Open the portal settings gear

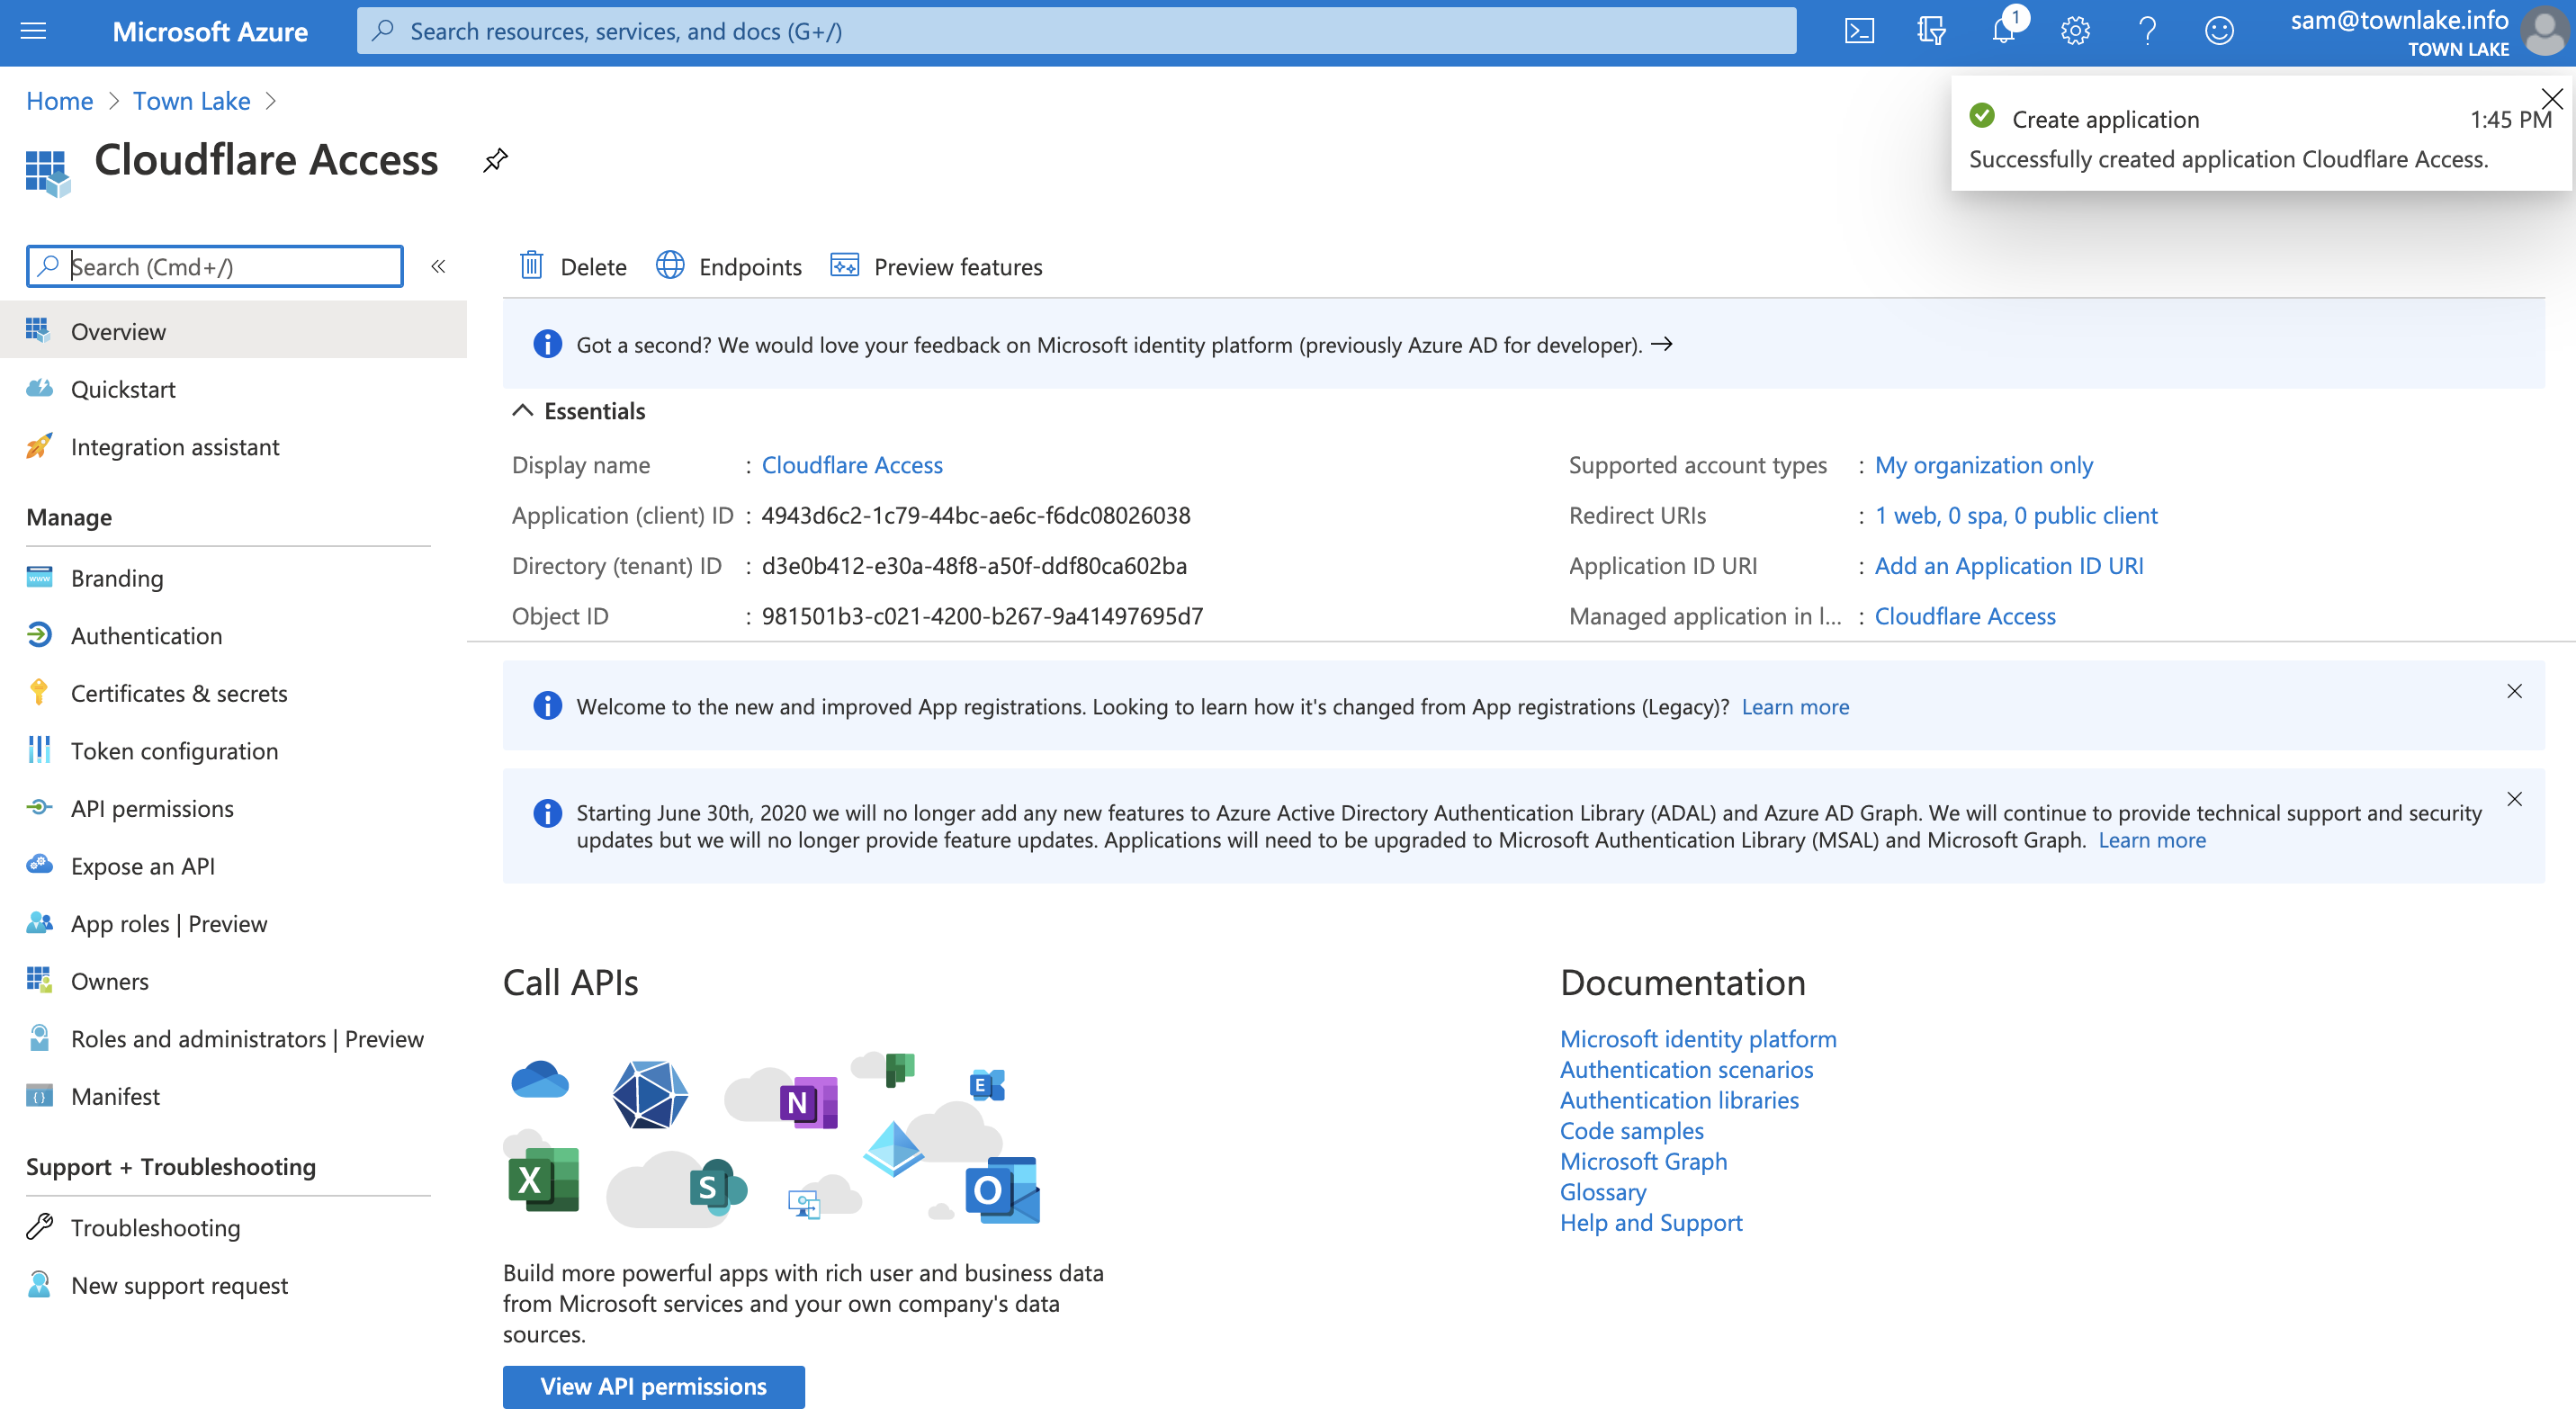(x=2075, y=30)
